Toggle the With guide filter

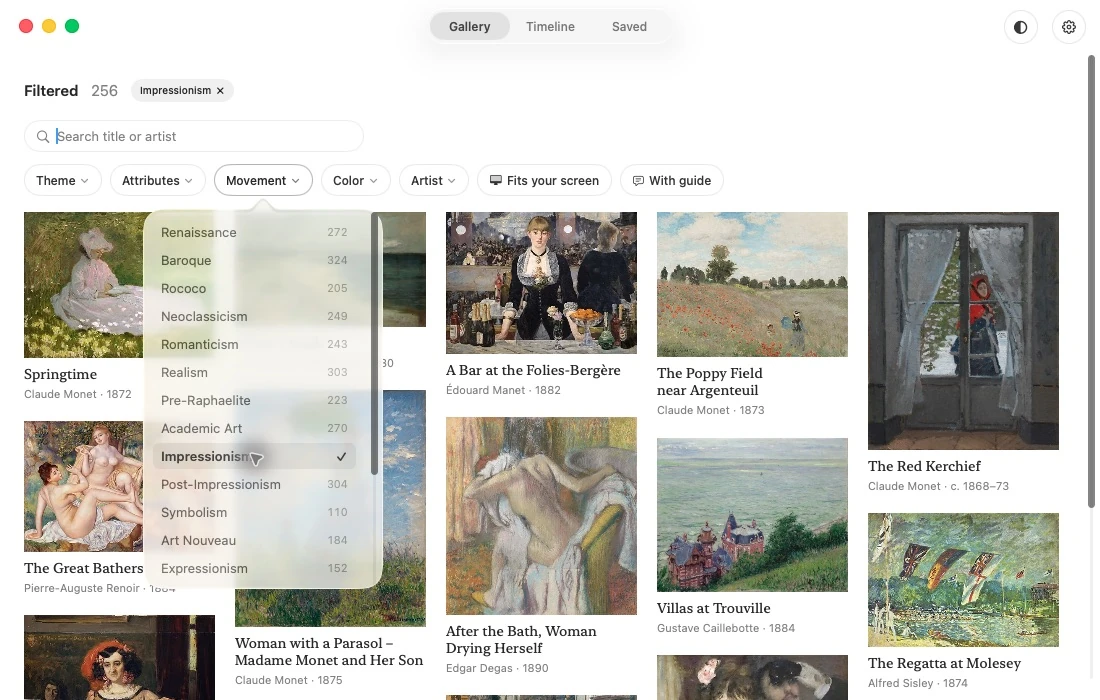tap(671, 180)
